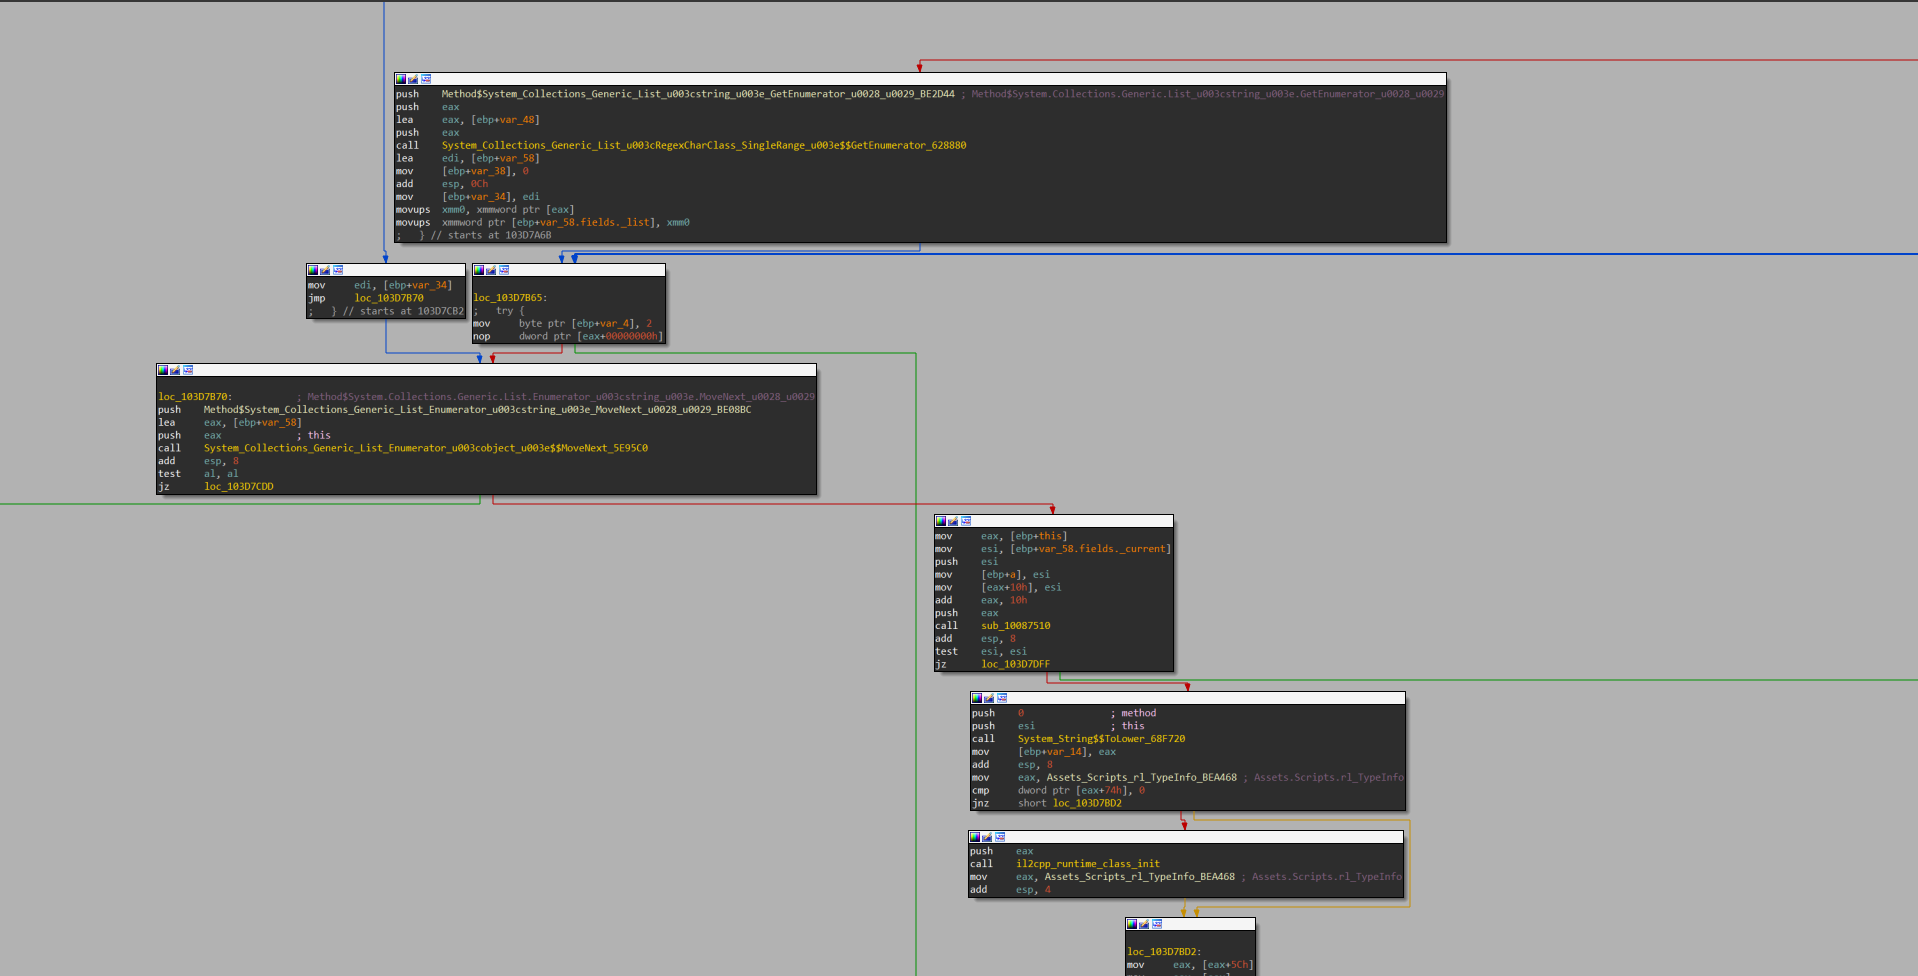Set color for il2cpp_runtime_class_init node
The image size is (1918, 976).
(975, 837)
